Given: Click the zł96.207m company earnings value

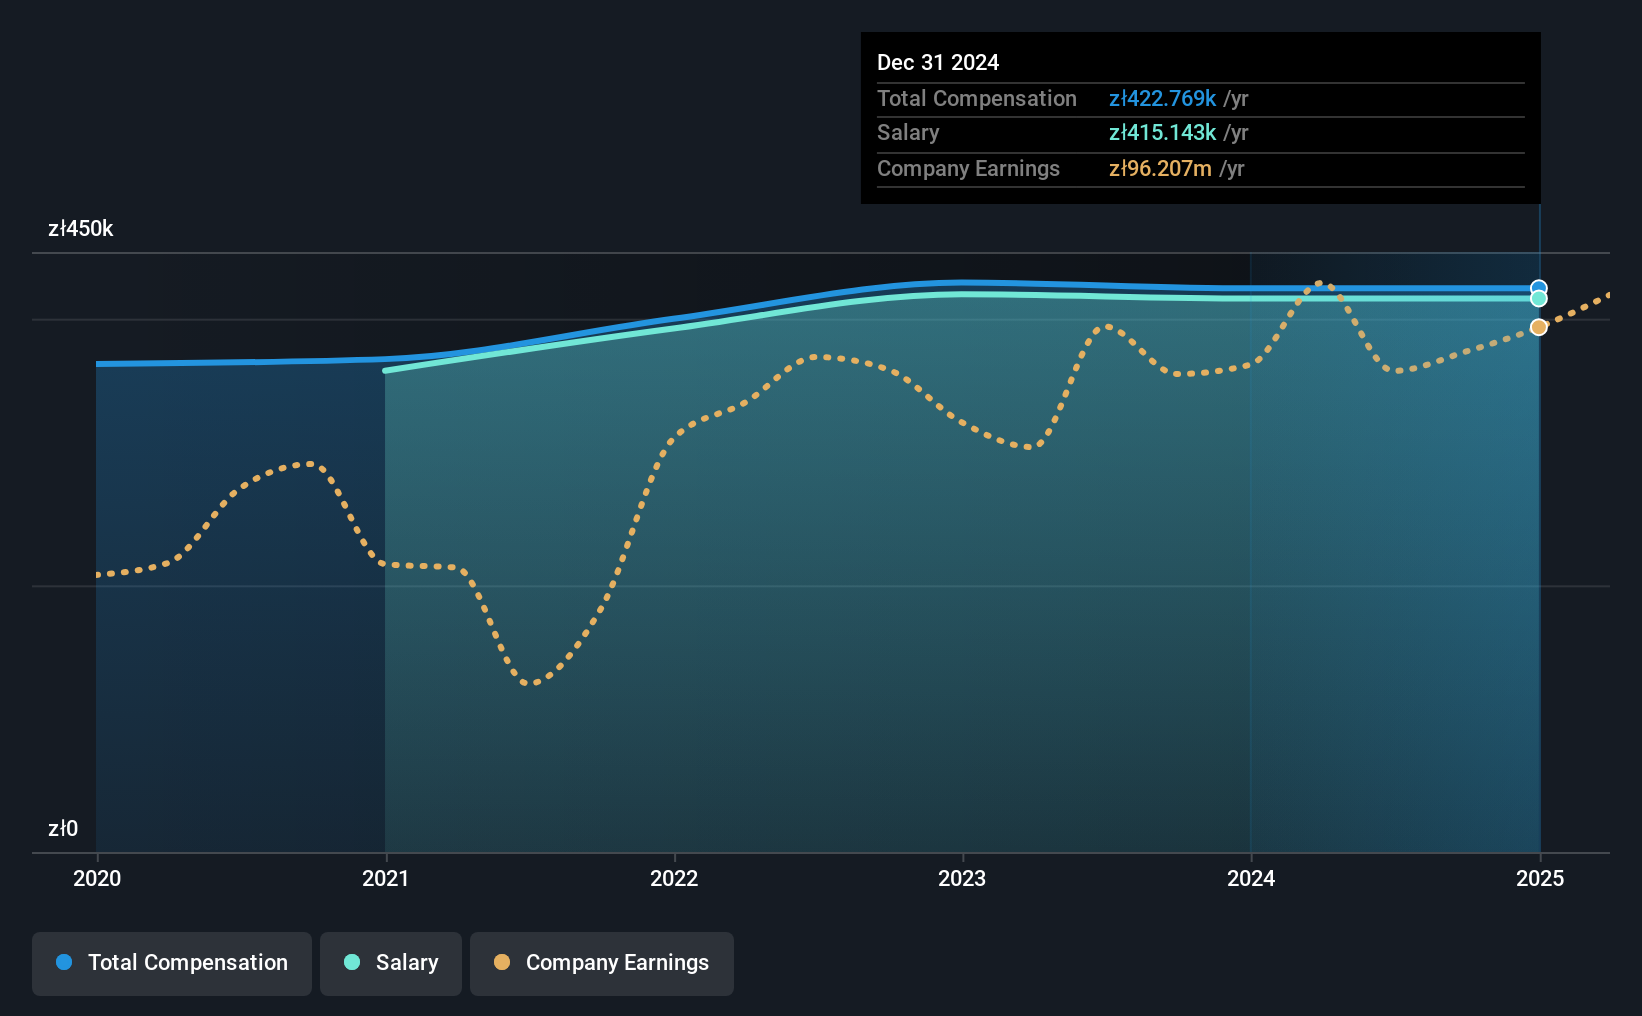Looking at the screenshot, I should click(1160, 168).
